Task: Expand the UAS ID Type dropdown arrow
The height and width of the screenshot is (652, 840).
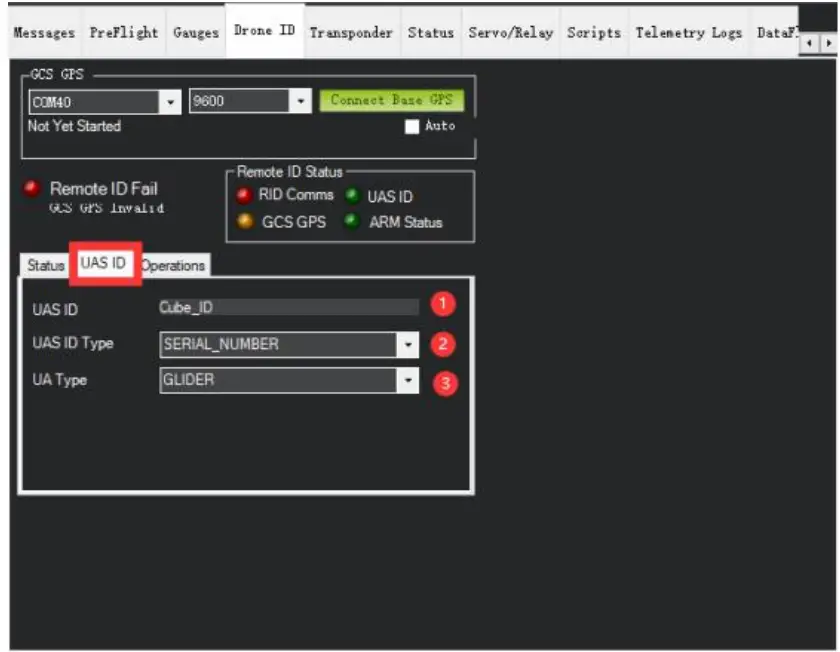Action: click(x=408, y=344)
